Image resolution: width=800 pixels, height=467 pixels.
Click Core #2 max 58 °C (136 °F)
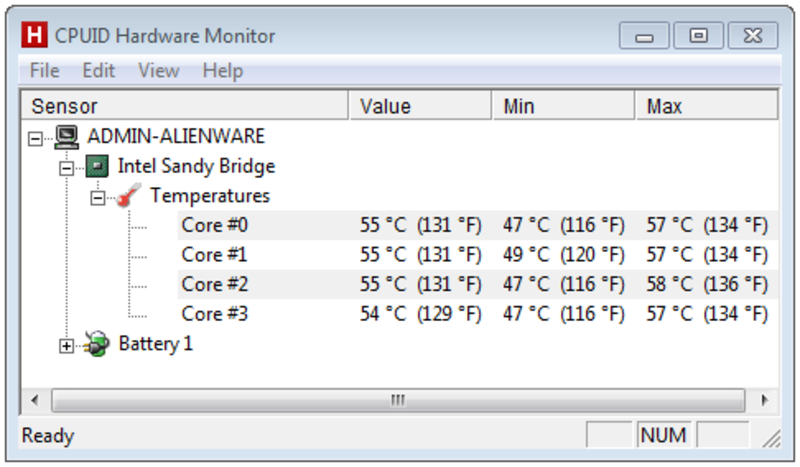tap(707, 284)
